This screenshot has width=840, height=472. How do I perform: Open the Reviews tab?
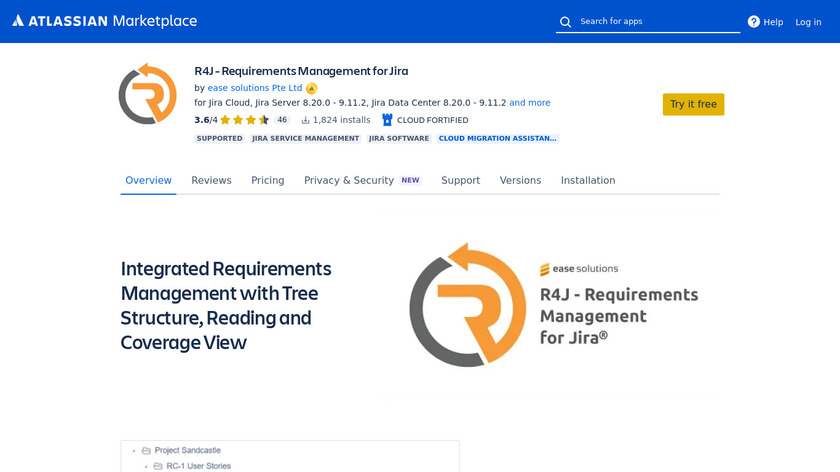pyautogui.click(x=211, y=181)
